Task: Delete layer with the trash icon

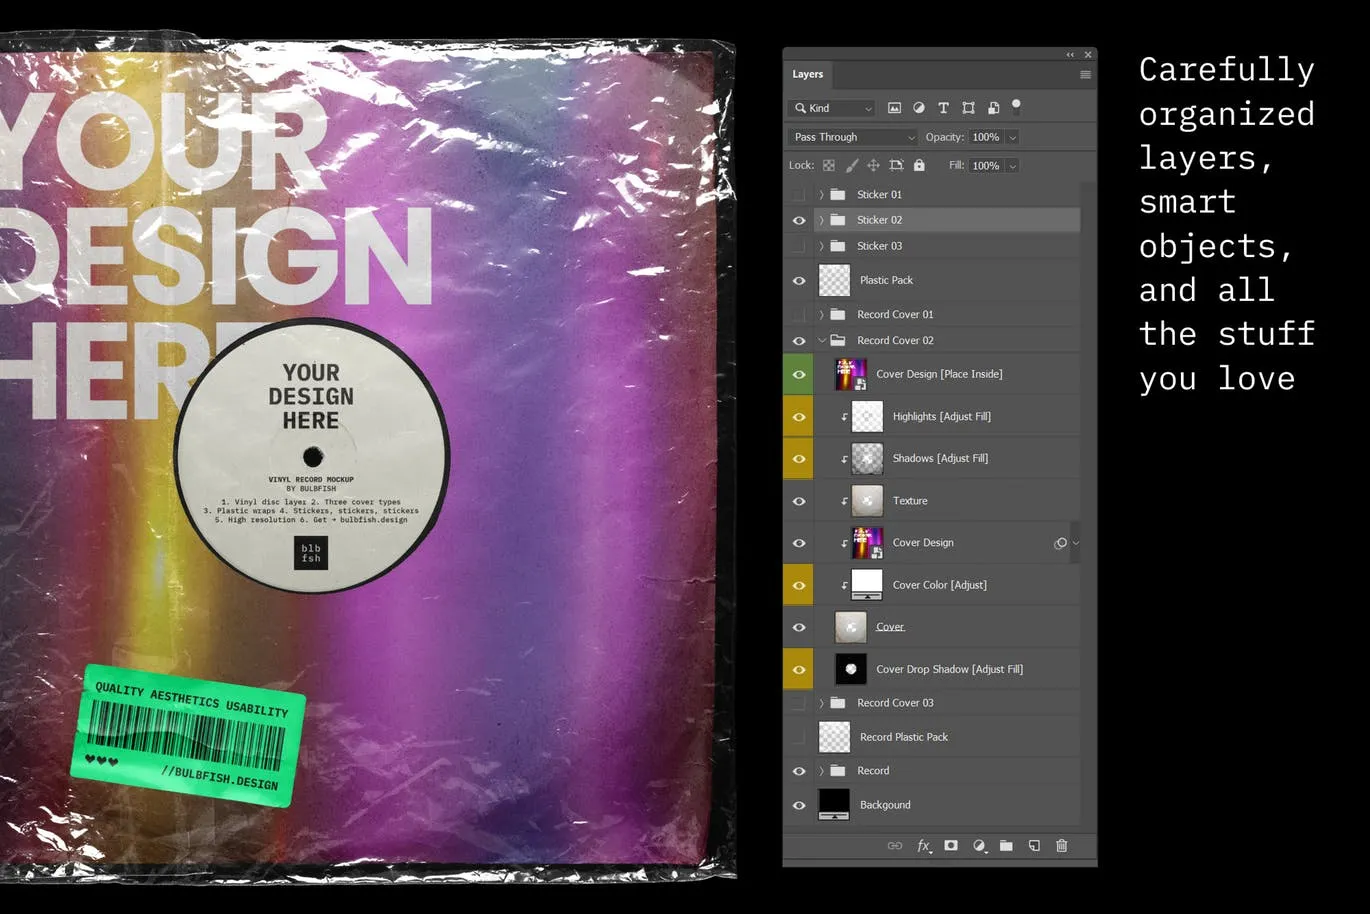Action: [1062, 845]
